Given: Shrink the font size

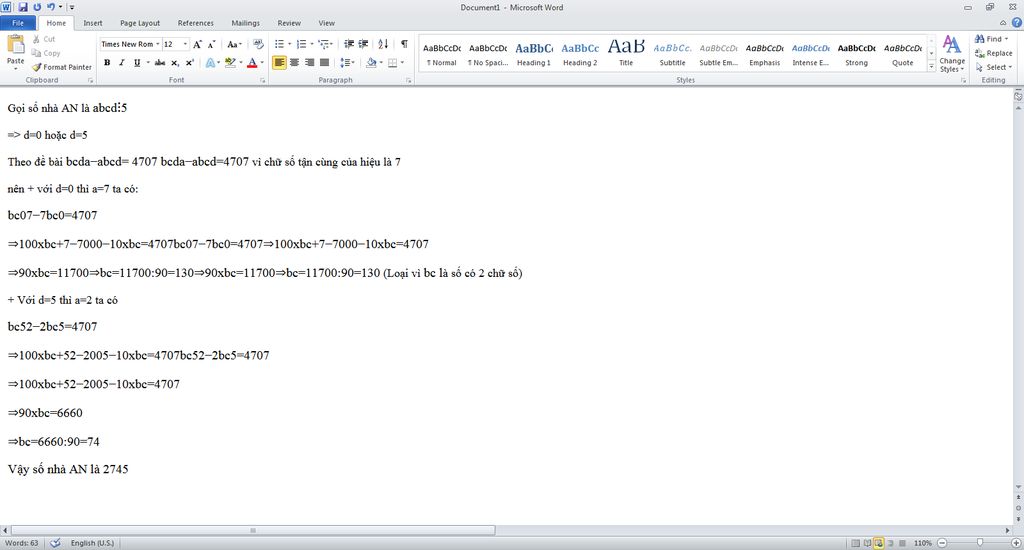Looking at the screenshot, I should point(212,44).
